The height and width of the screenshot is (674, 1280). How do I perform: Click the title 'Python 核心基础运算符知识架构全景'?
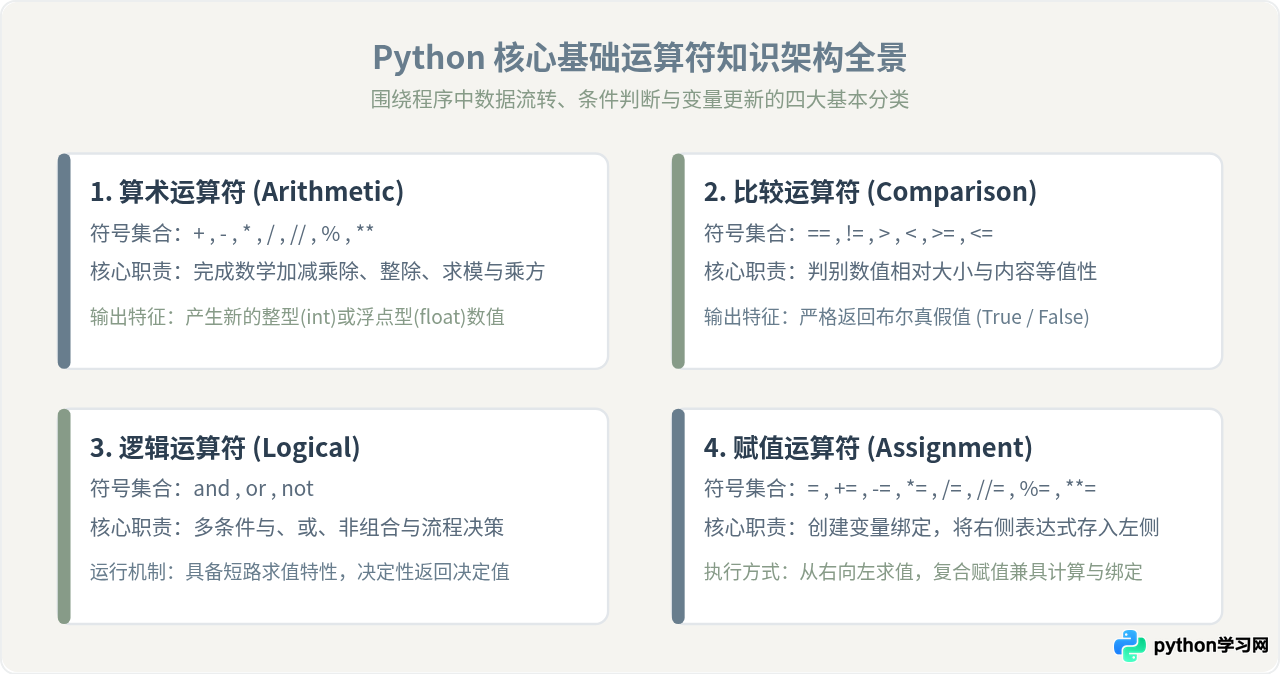pos(640,58)
